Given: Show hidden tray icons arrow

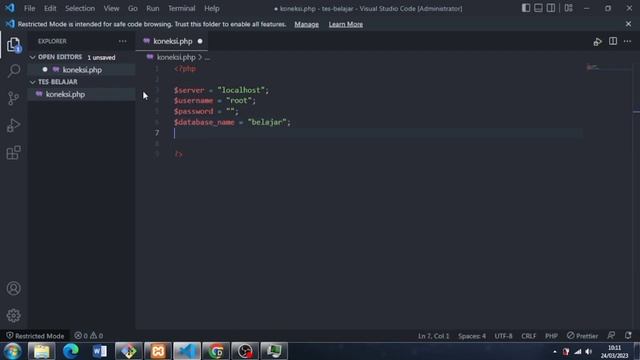Looking at the screenshot, I should (555, 351).
